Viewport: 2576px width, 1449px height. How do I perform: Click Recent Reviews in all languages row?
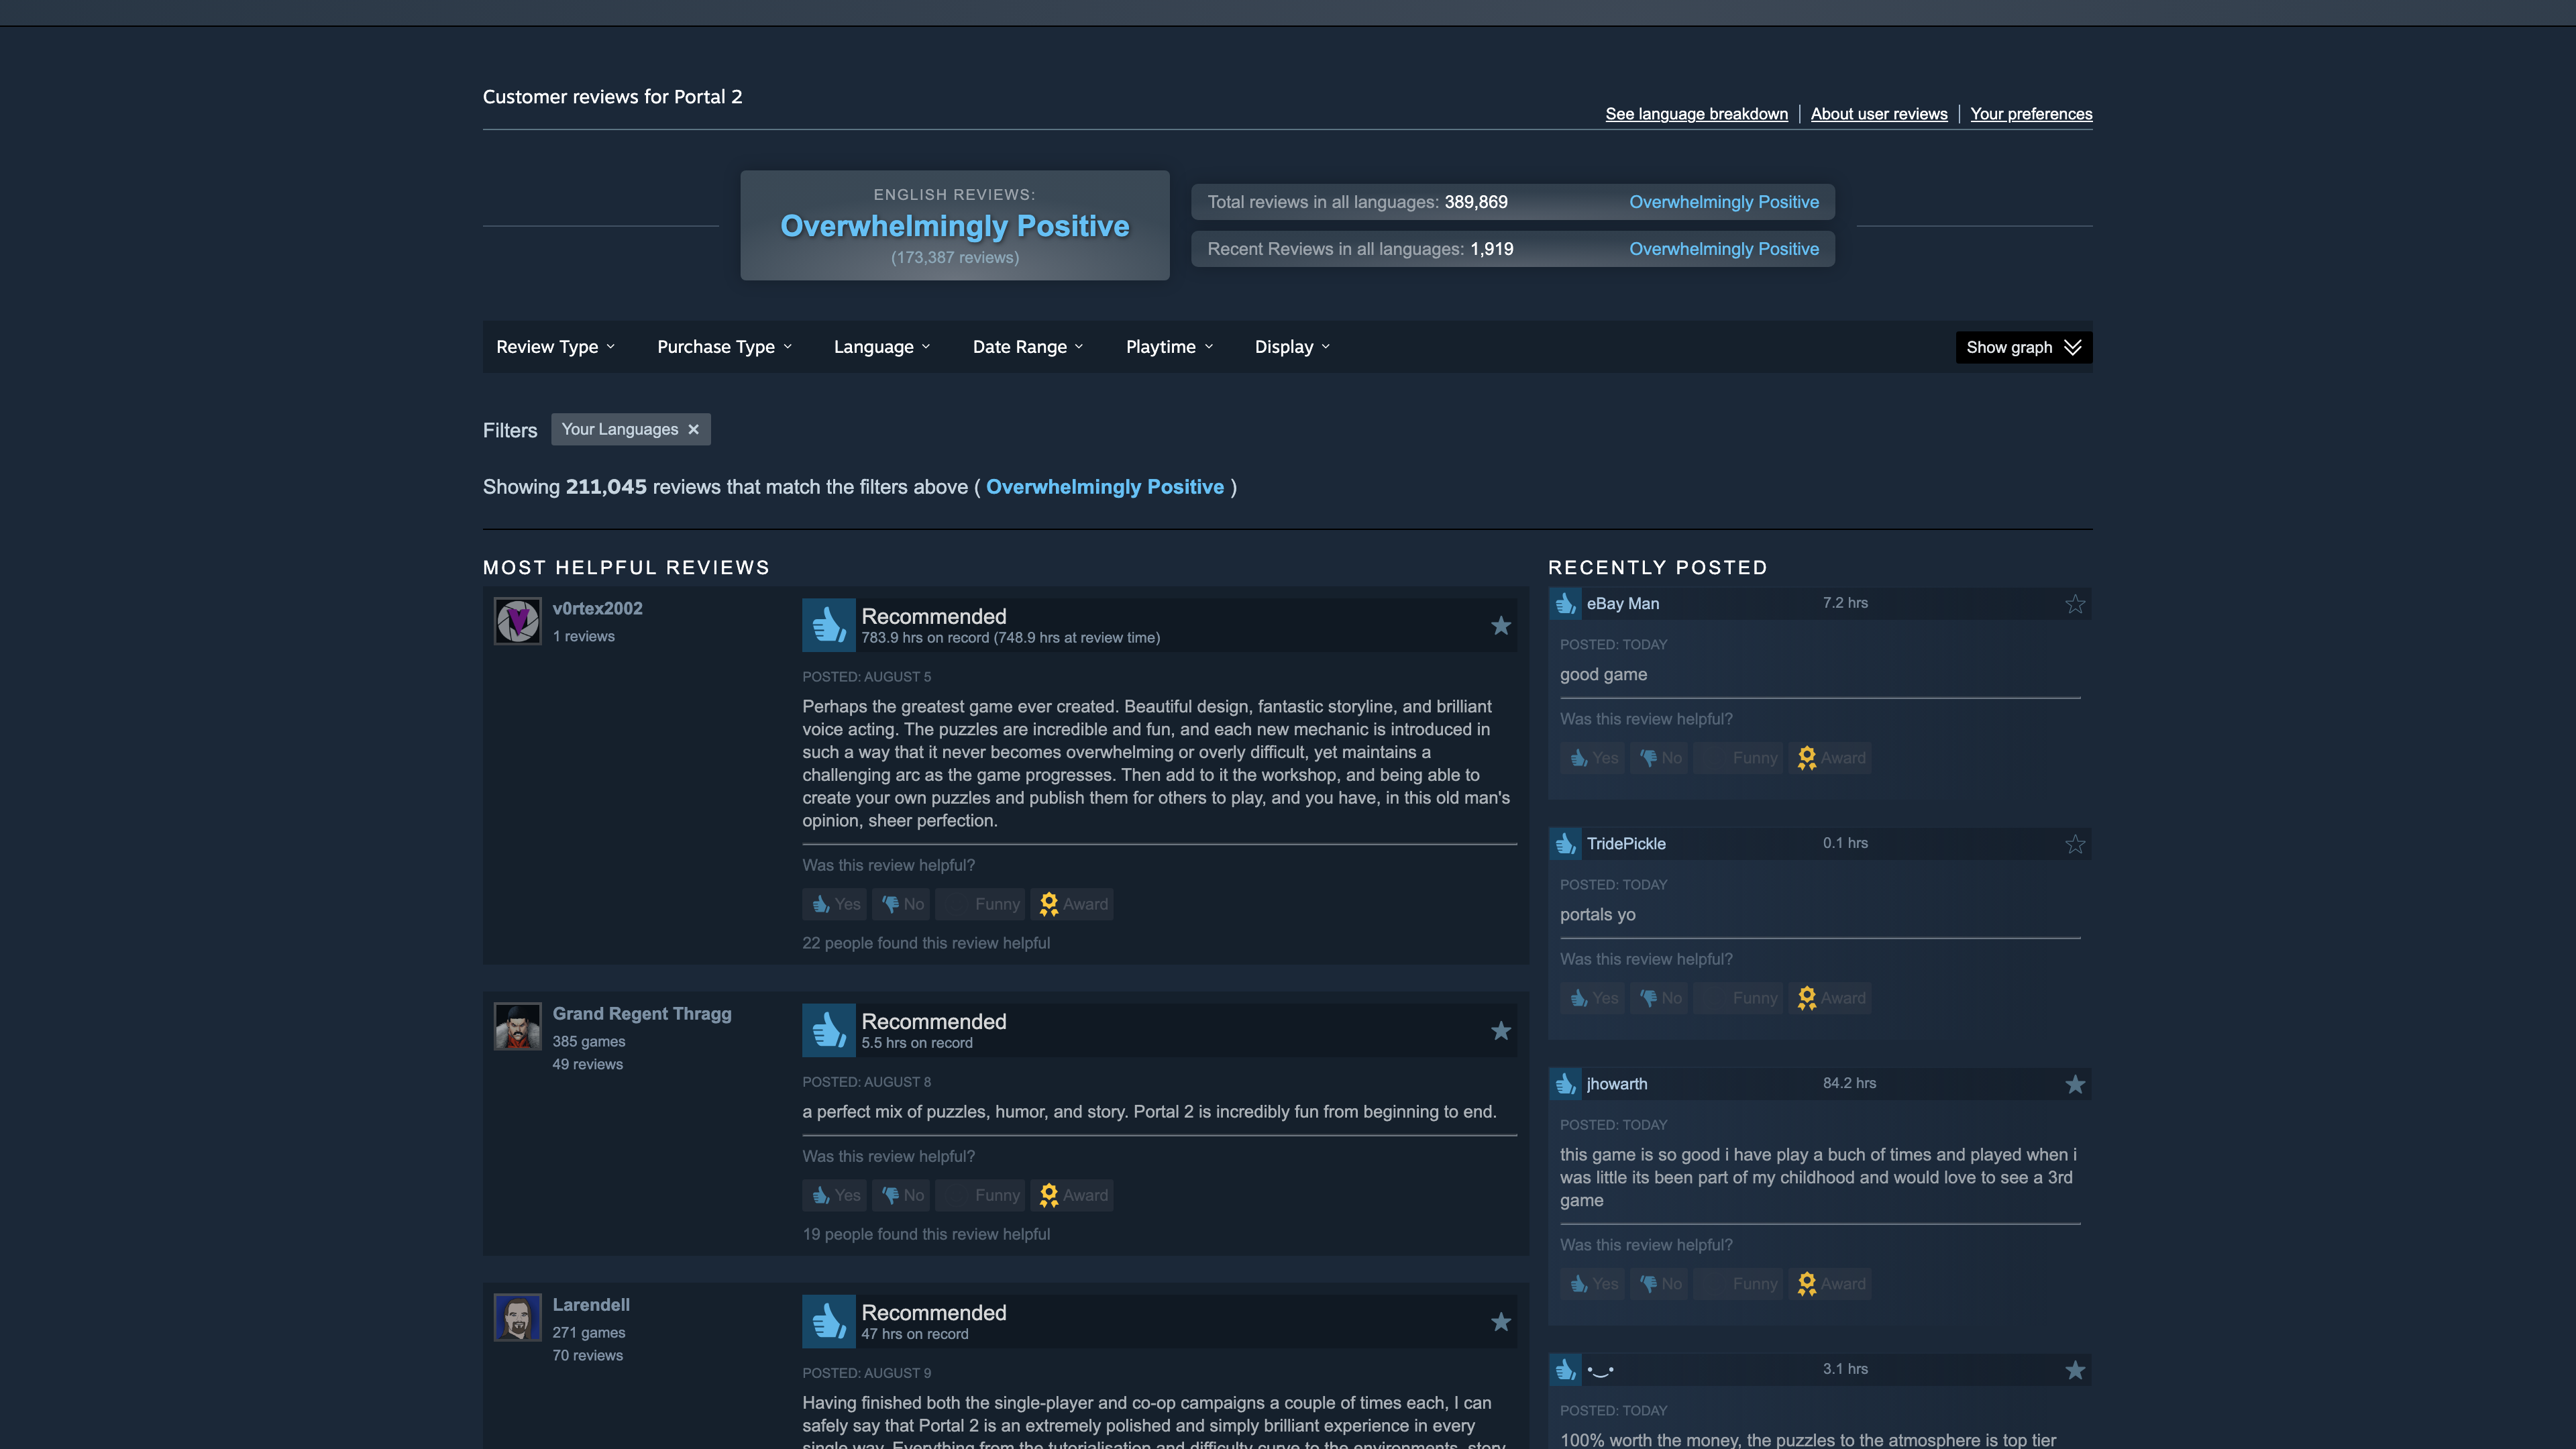click(x=1513, y=249)
